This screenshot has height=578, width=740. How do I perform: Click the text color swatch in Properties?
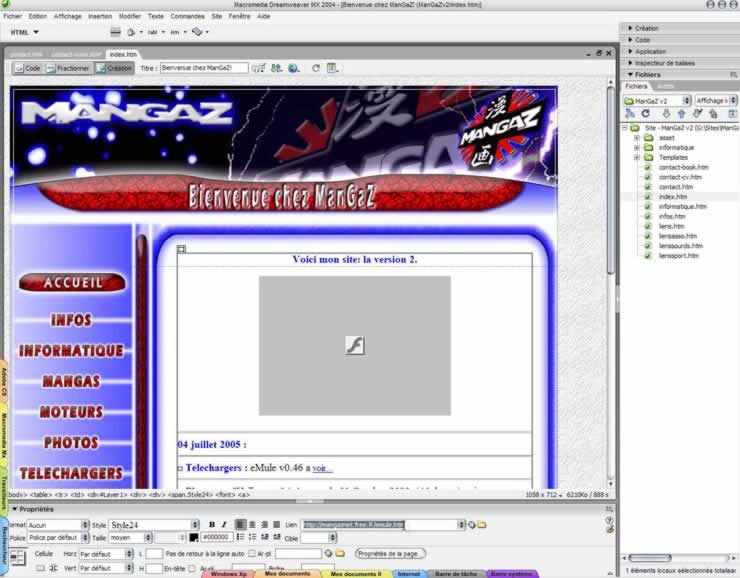(x=193, y=537)
